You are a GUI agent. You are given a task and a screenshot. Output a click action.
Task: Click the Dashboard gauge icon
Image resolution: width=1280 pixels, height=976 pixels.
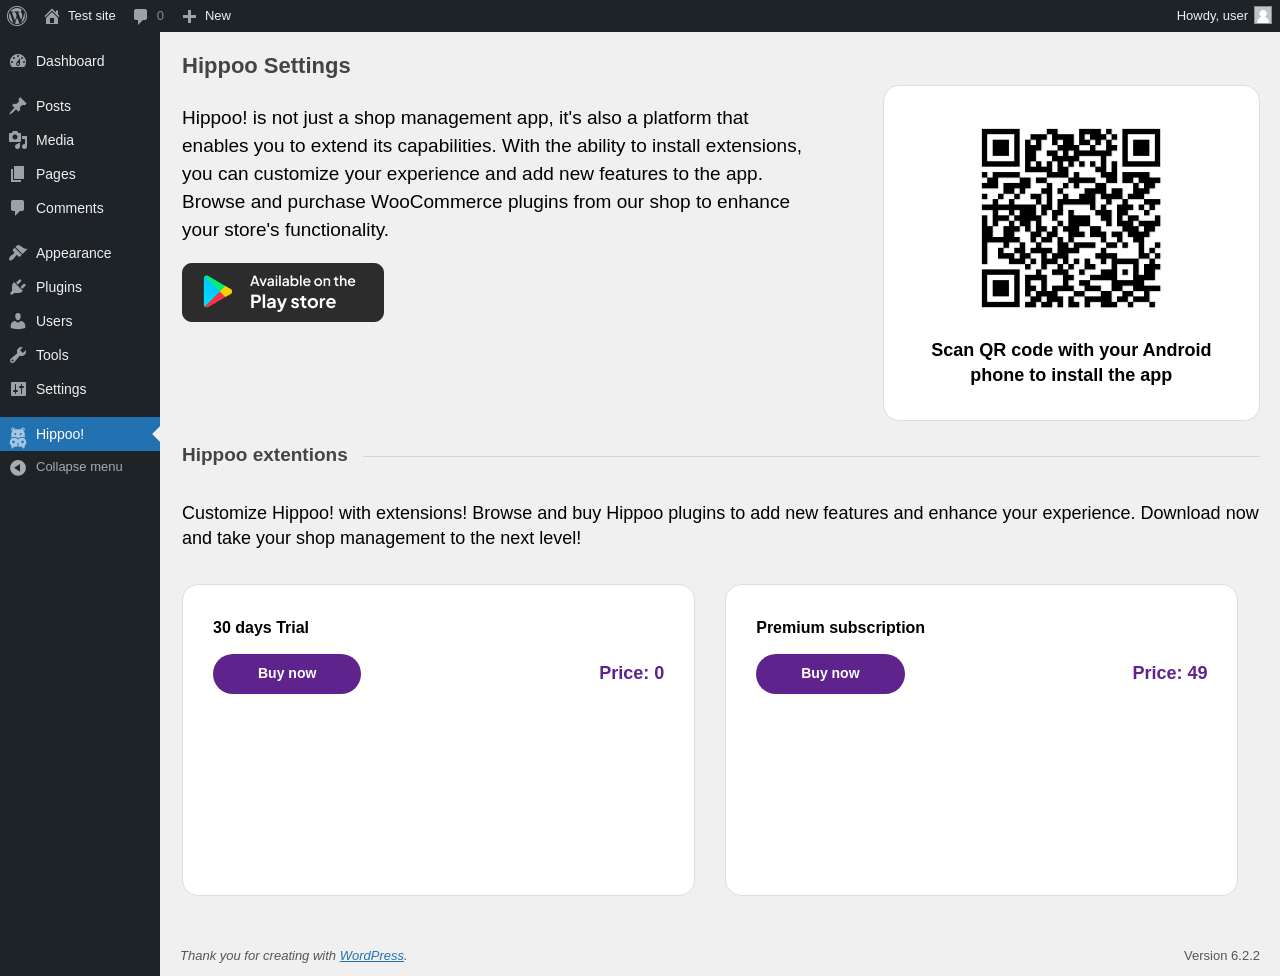(18, 61)
